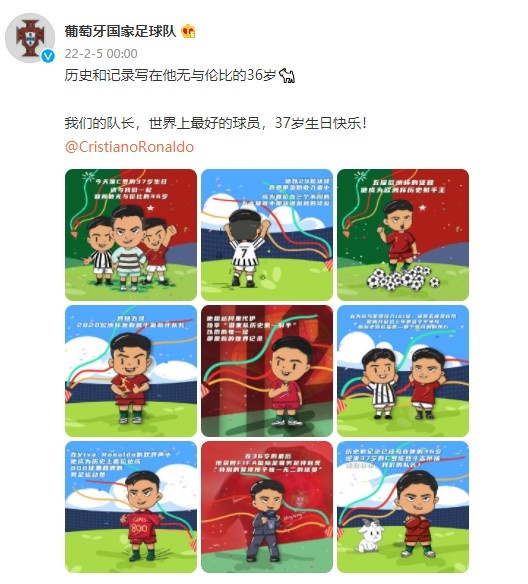Open the three Ronaldos birthday image

pos(131,235)
